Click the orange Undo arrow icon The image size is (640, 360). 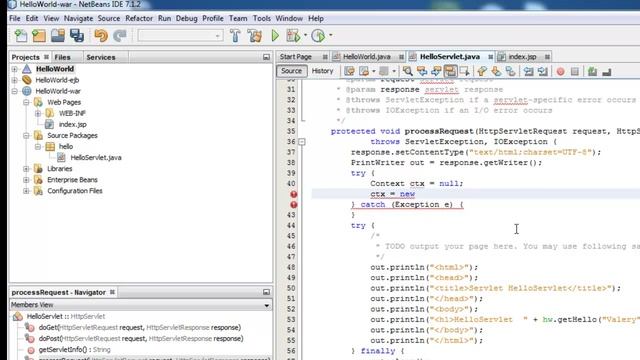[101, 36]
